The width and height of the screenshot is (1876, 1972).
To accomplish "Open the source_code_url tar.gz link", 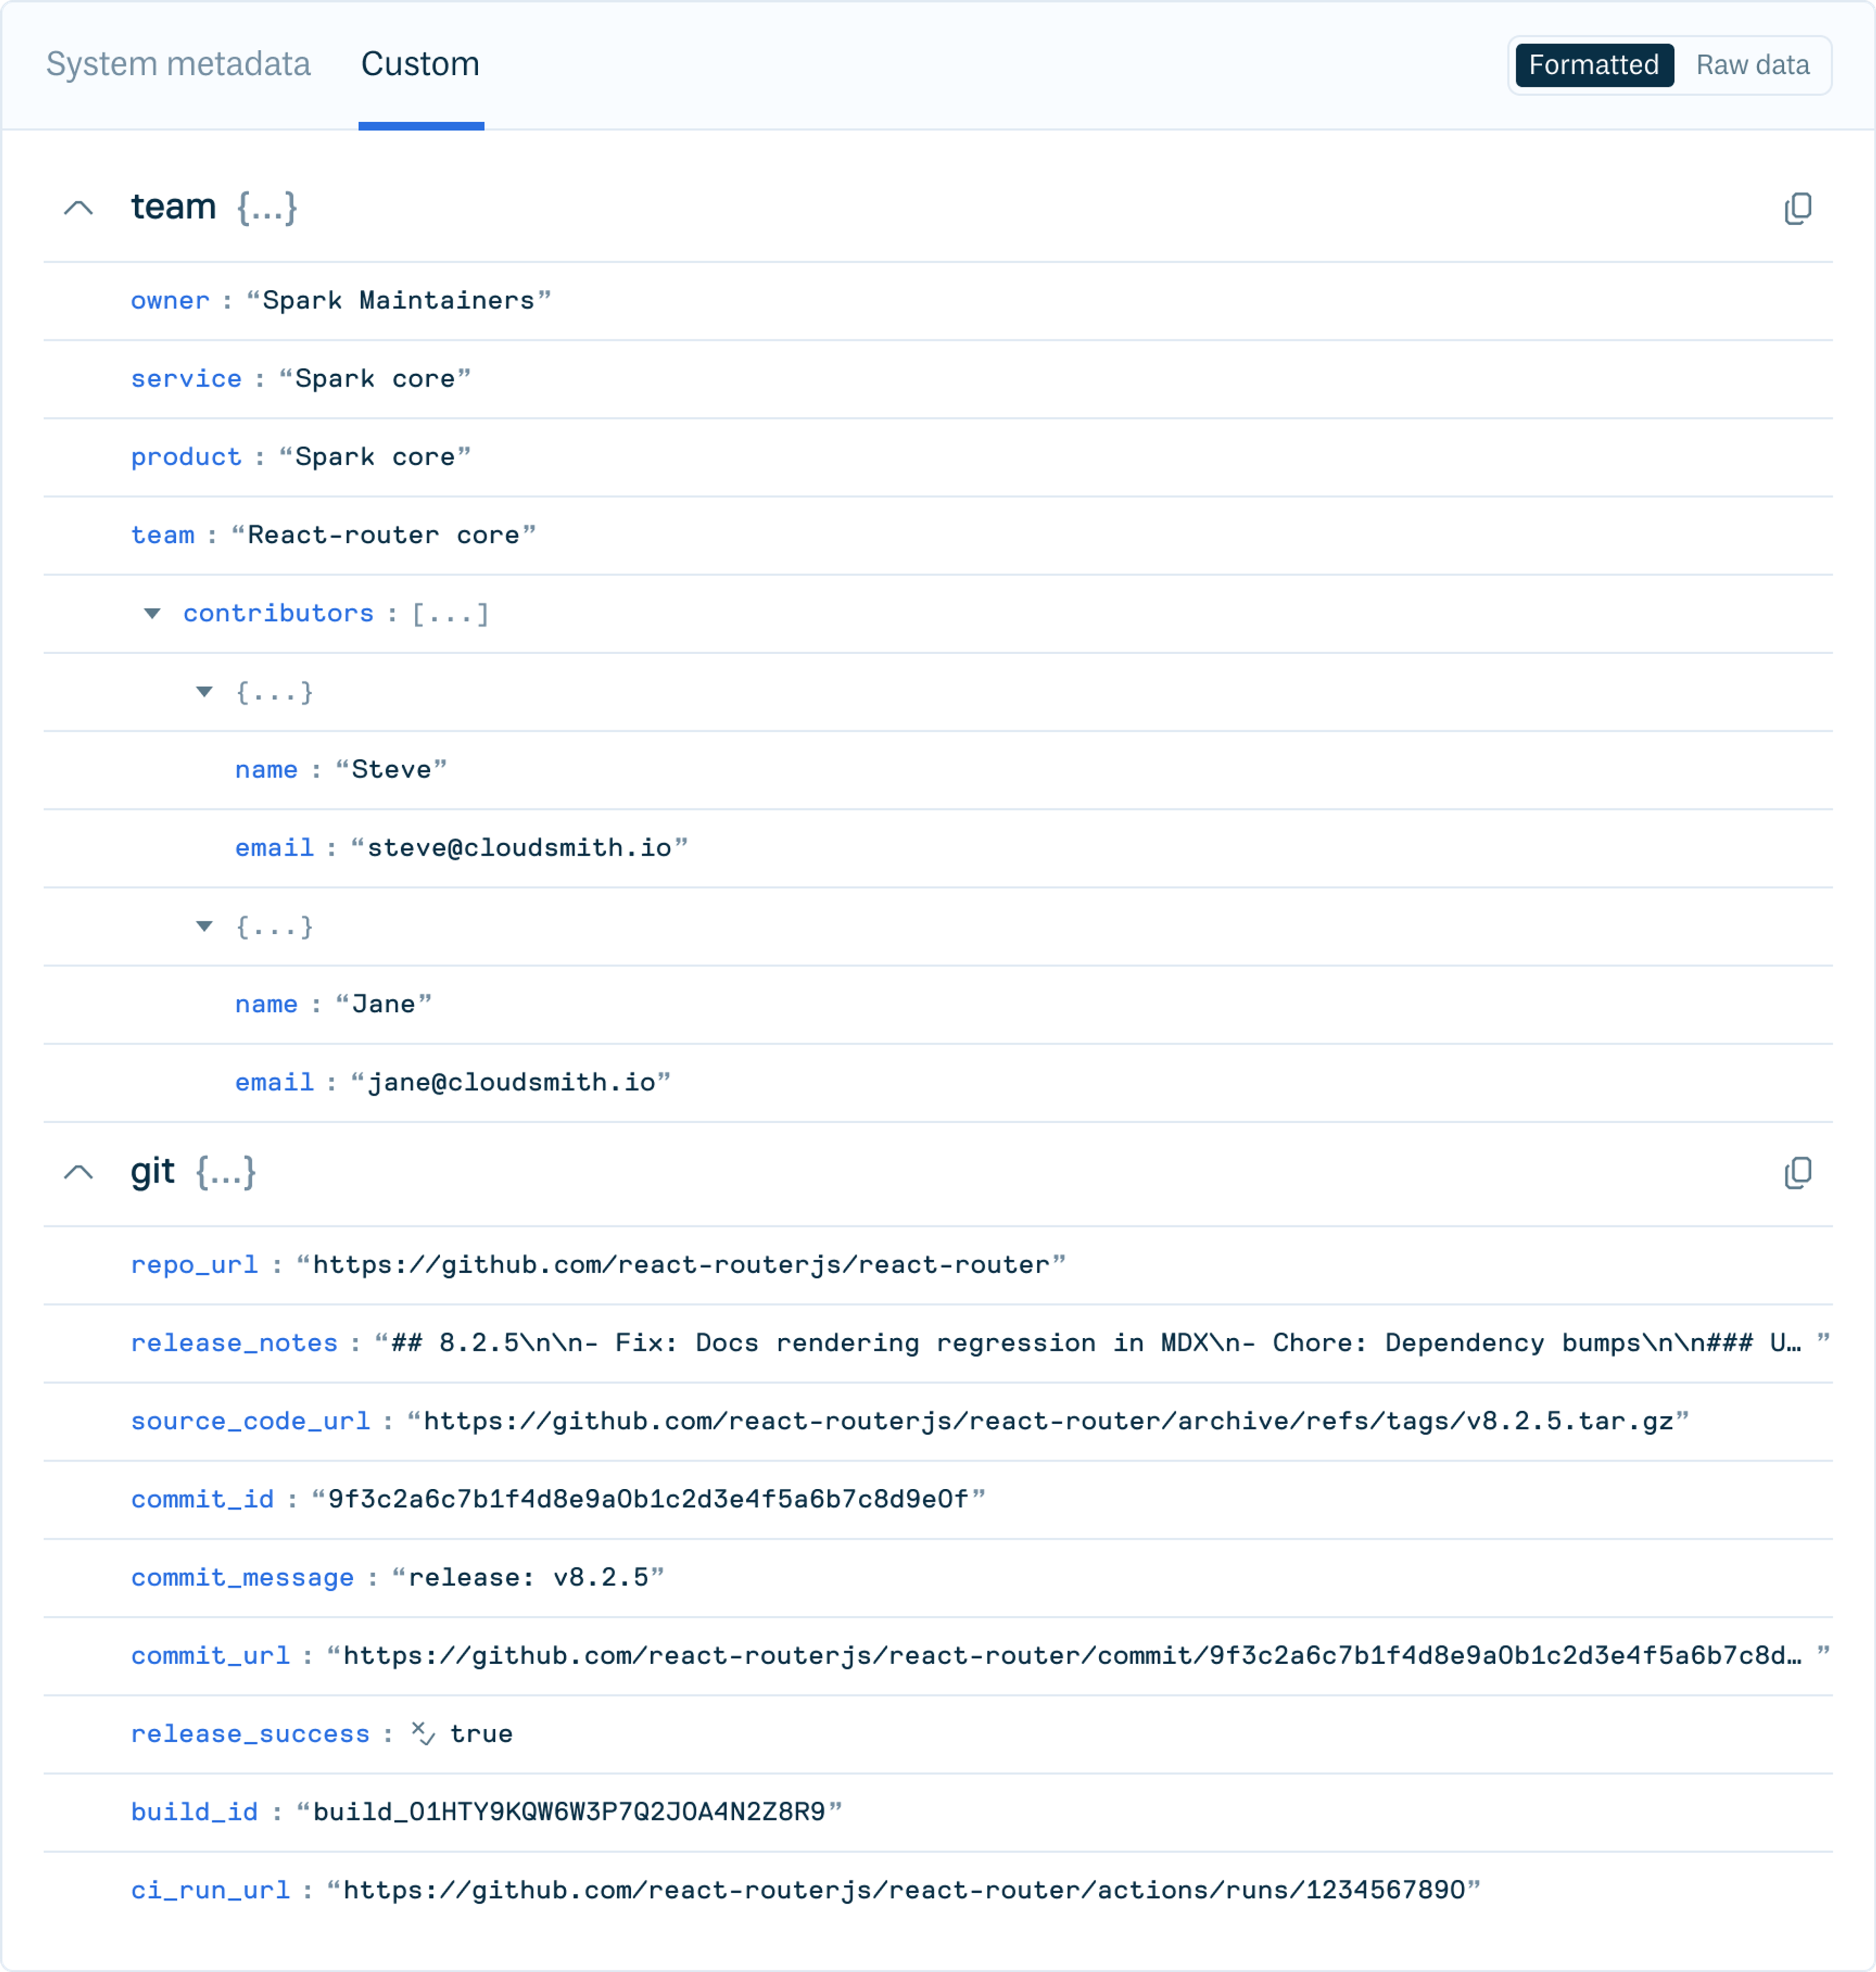I will [x=1048, y=1420].
